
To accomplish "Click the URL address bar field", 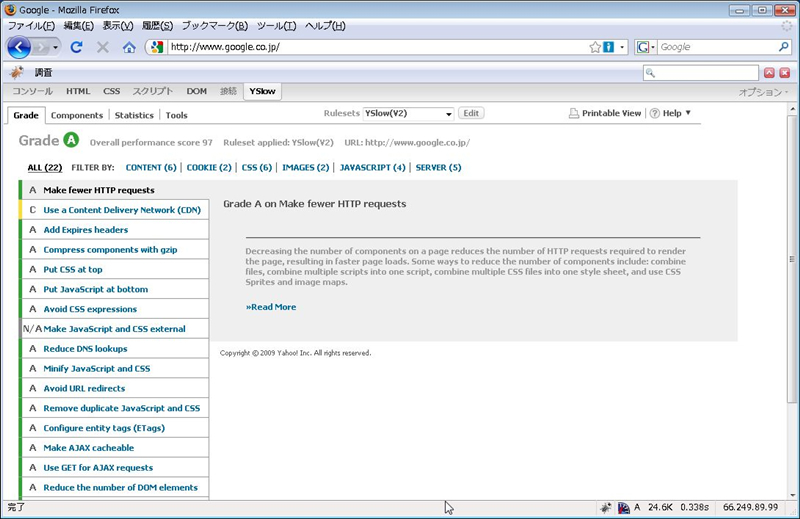I will (377, 47).
